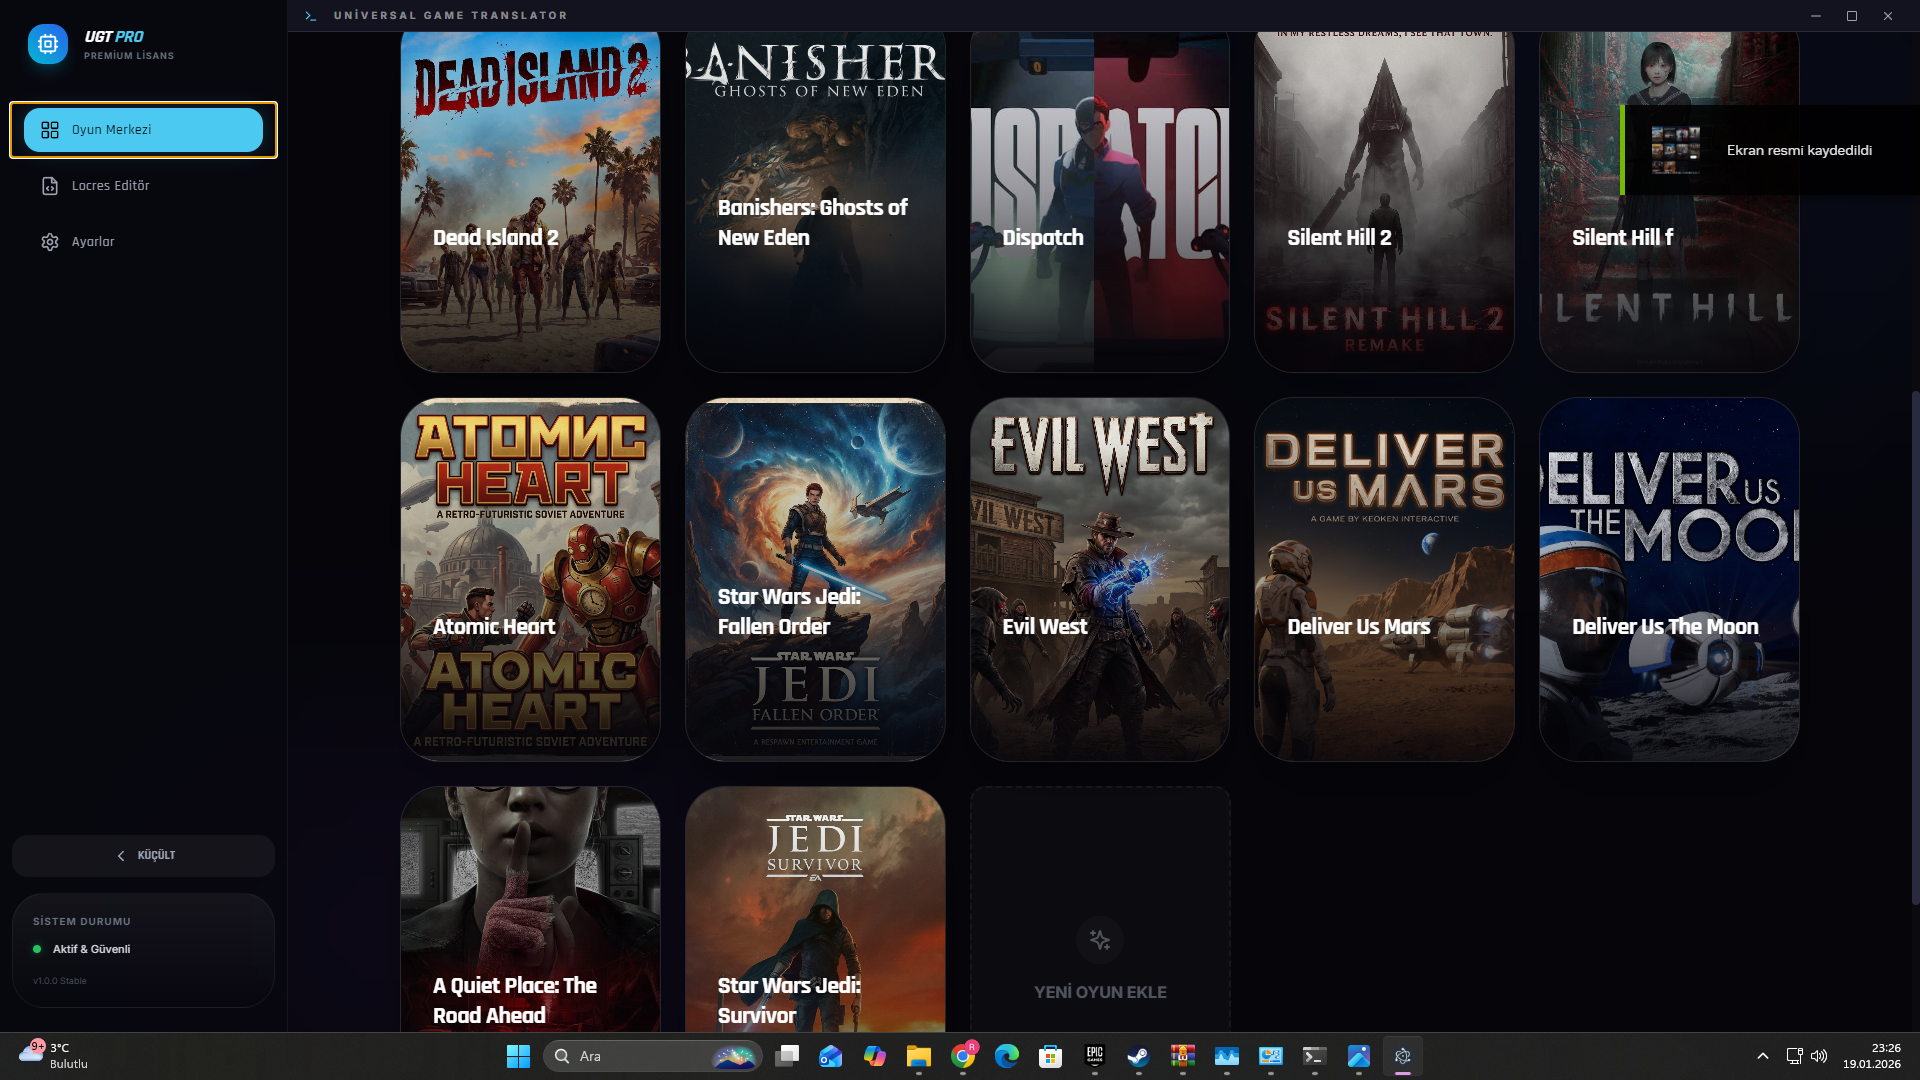Viewport: 1920px width, 1080px height.
Task: Click the Aktif & Güvenli status text
Action: (91, 949)
